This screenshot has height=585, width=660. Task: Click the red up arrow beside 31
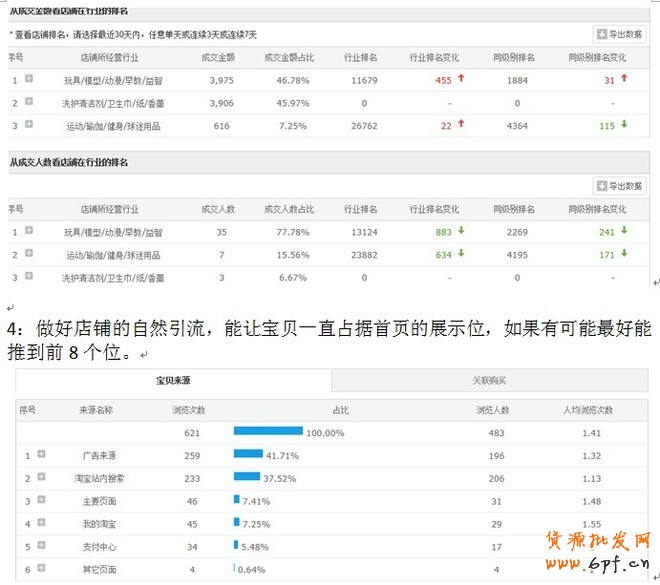click(x=624, y=79)
